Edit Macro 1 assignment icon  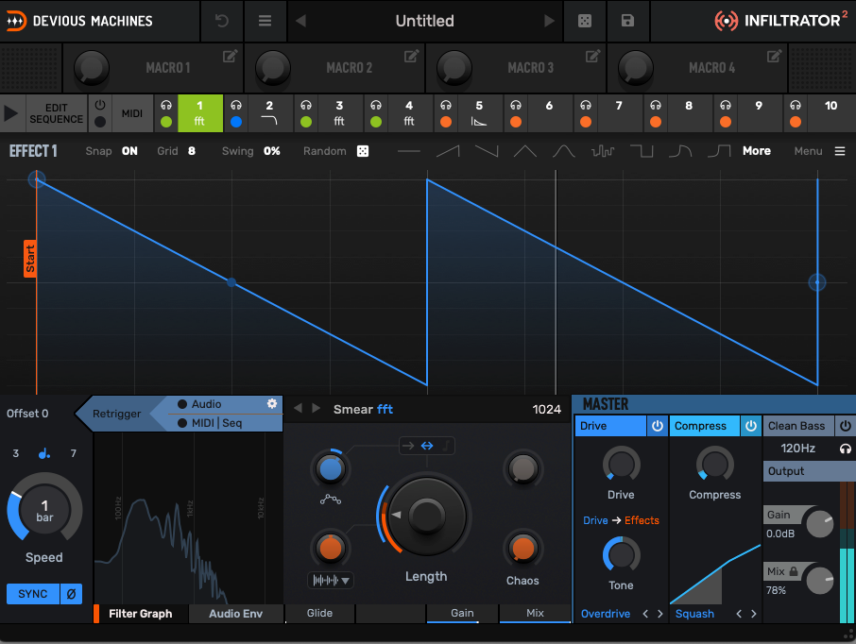tap(230, 56)
